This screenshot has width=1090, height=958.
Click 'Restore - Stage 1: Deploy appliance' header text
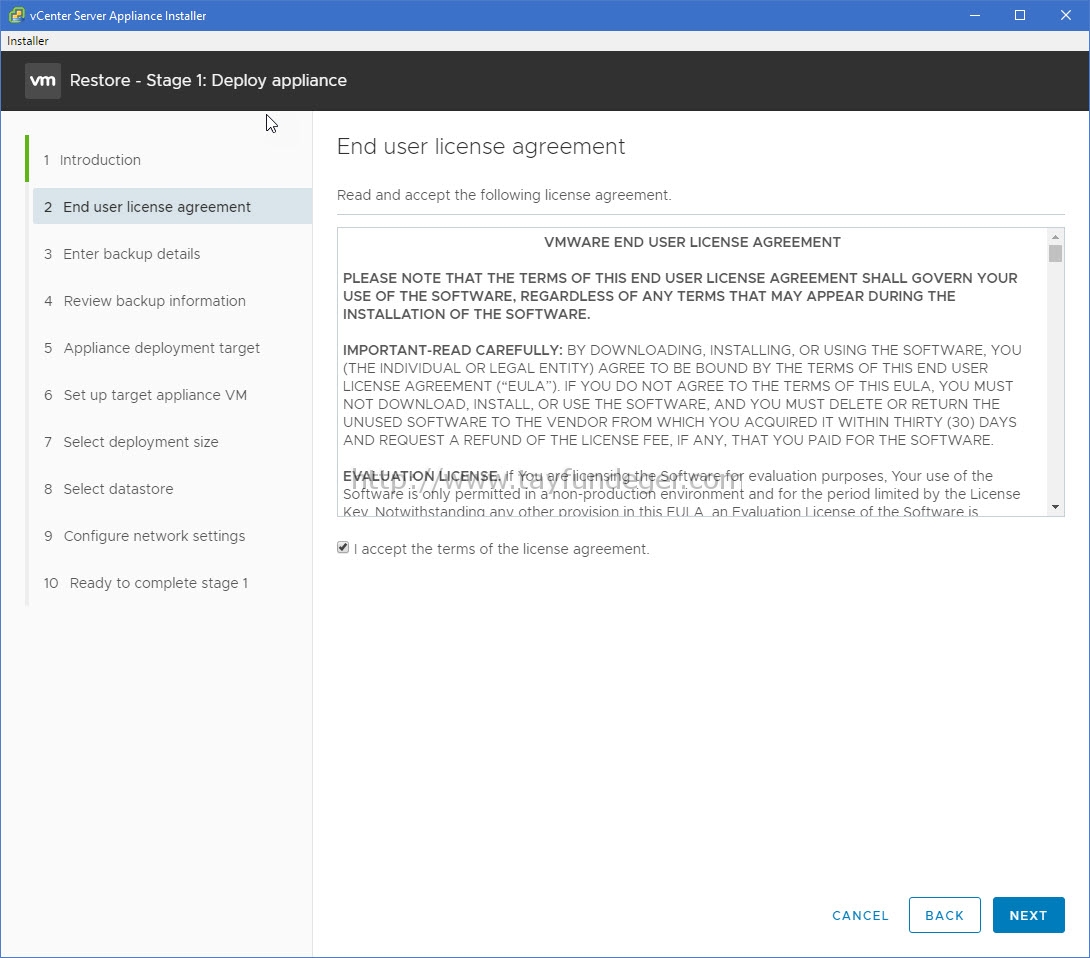[x=208, y=80]
